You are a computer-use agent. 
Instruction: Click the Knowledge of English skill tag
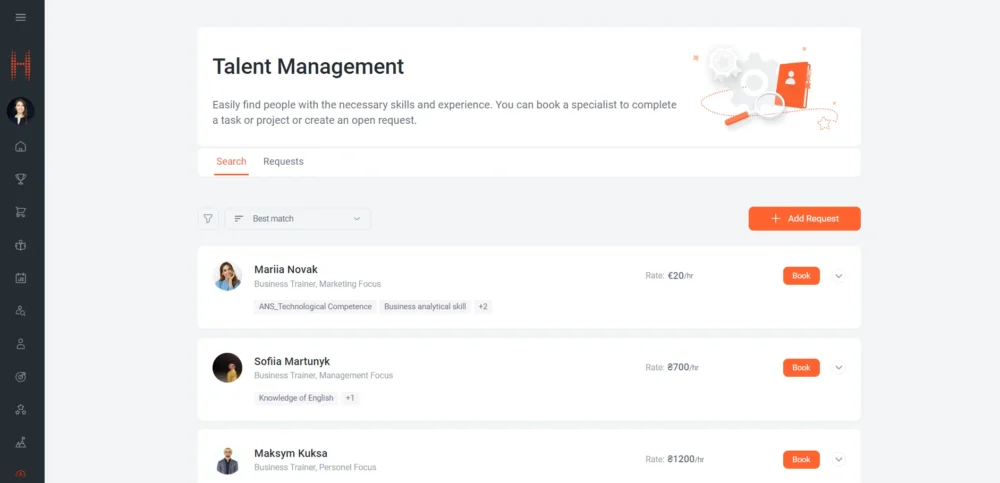click(295, 398)
